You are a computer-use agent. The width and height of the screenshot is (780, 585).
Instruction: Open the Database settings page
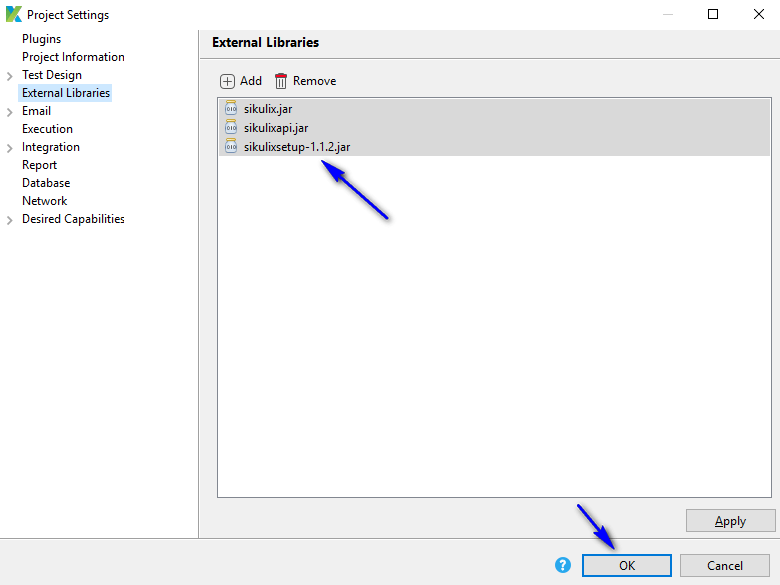(x=46, y=183)
